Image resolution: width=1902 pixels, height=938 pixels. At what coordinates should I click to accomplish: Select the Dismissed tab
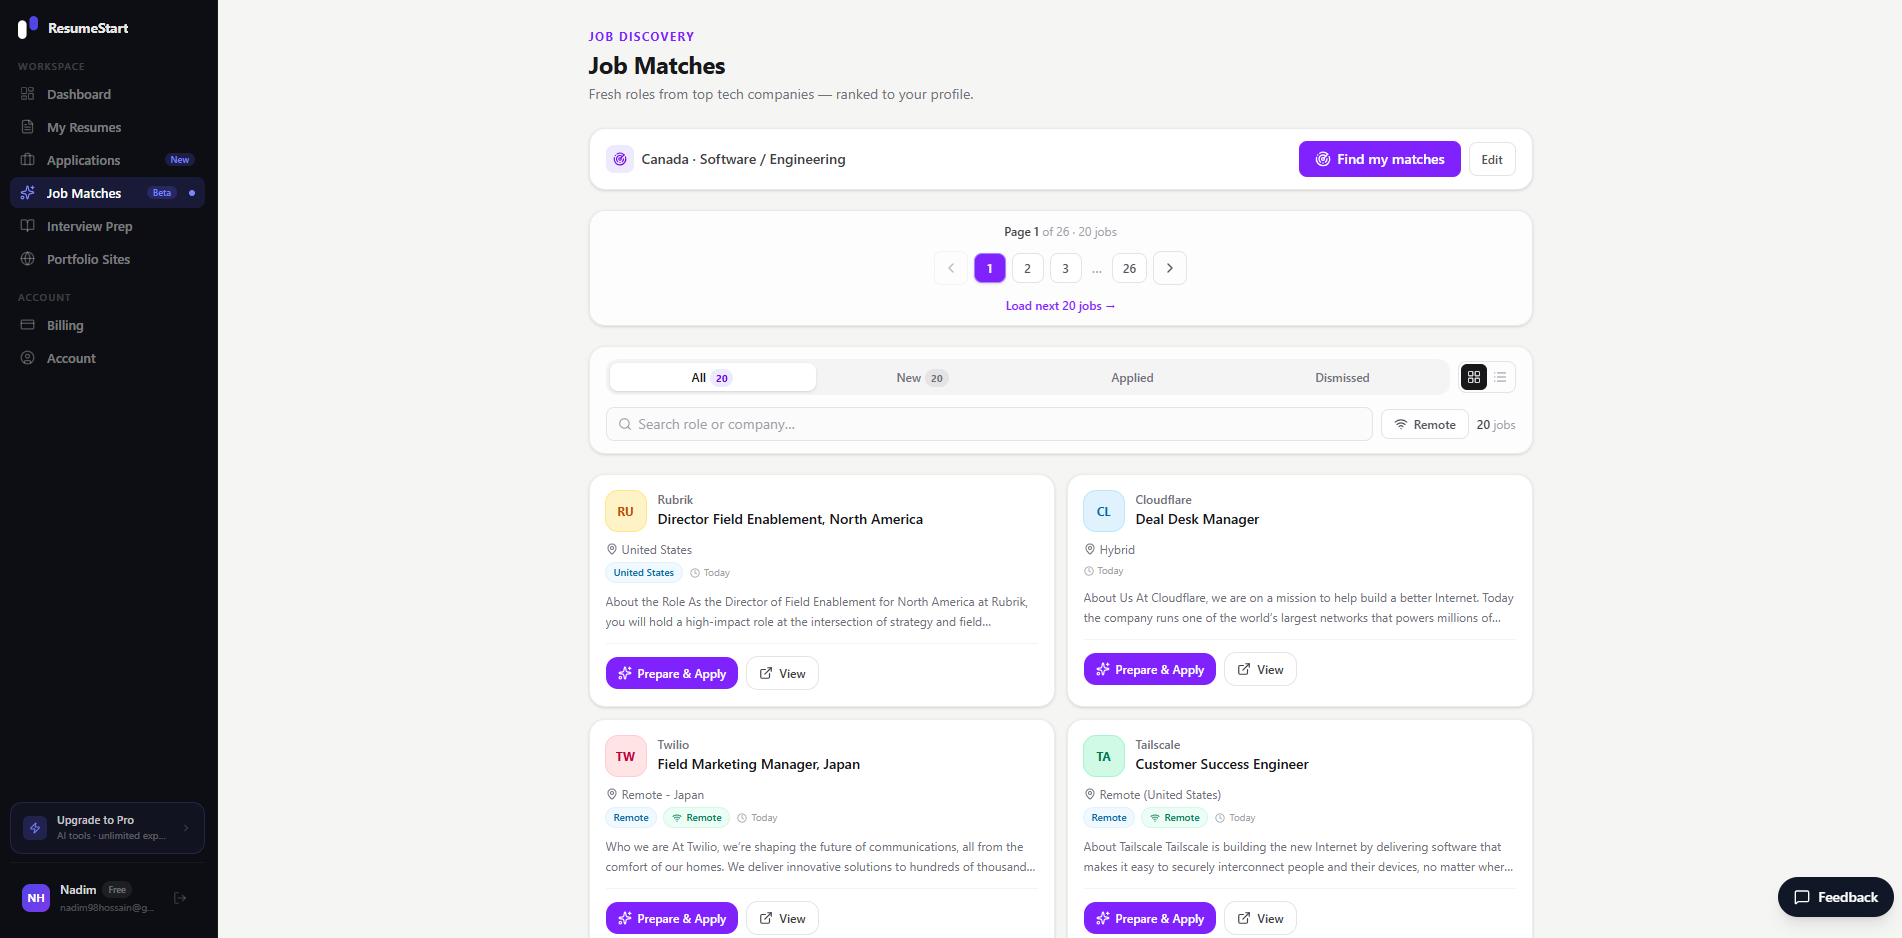[1342, 378]
